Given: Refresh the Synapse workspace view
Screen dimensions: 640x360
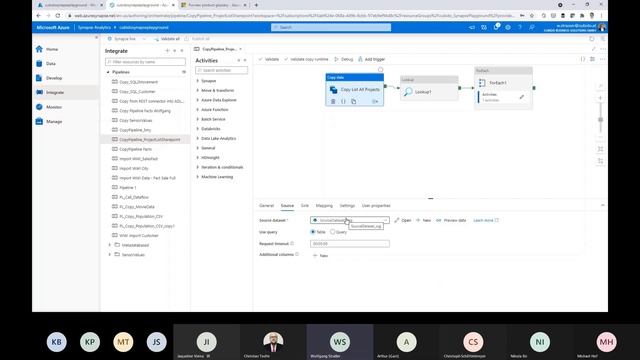Looking at the screenshot, I should tap(592, 39).
